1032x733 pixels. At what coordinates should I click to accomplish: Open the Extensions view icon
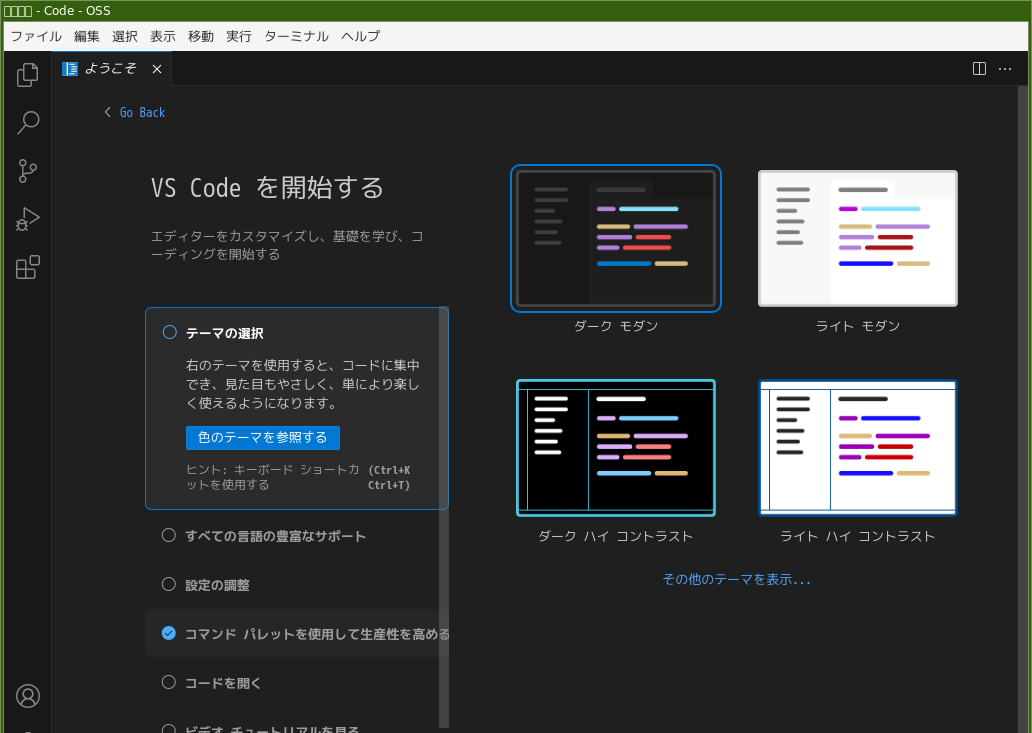pyautogui.click(x=28, y=267)
